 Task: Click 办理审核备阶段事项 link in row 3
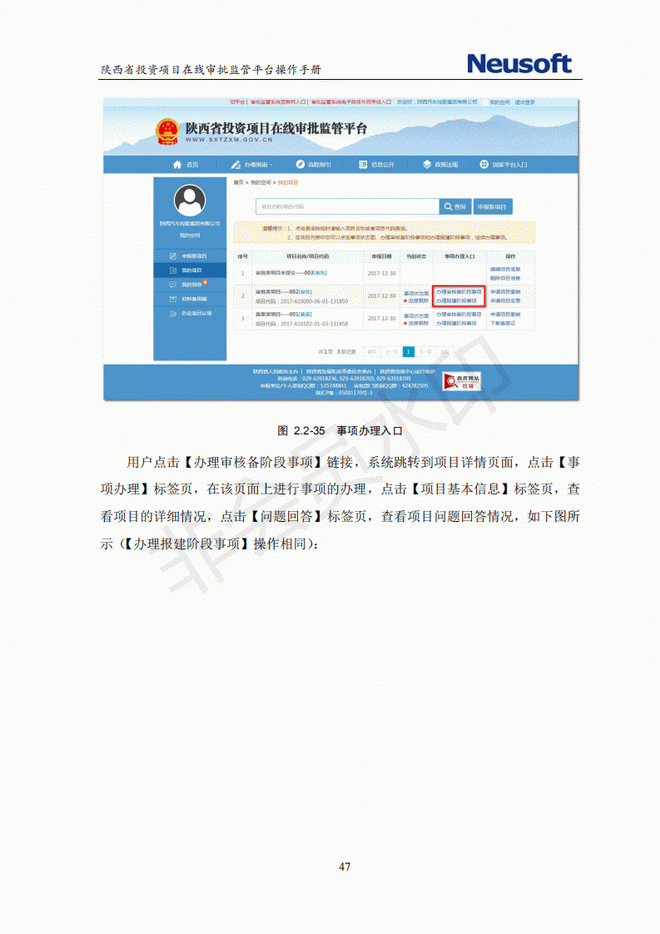click(x=459, y=314)
